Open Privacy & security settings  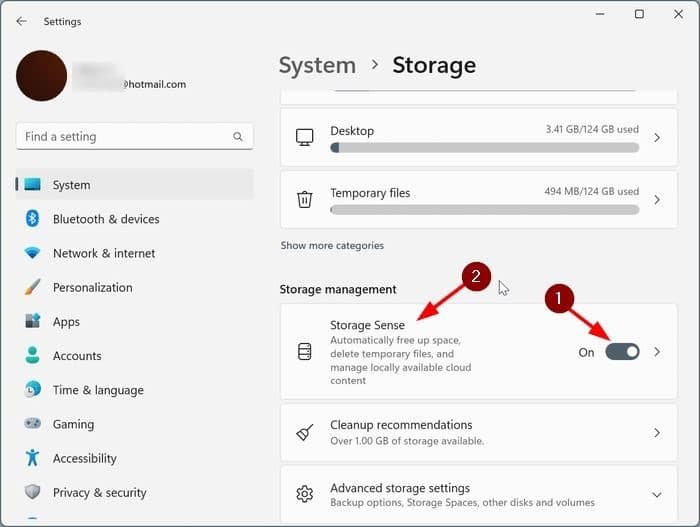[135, 492]
